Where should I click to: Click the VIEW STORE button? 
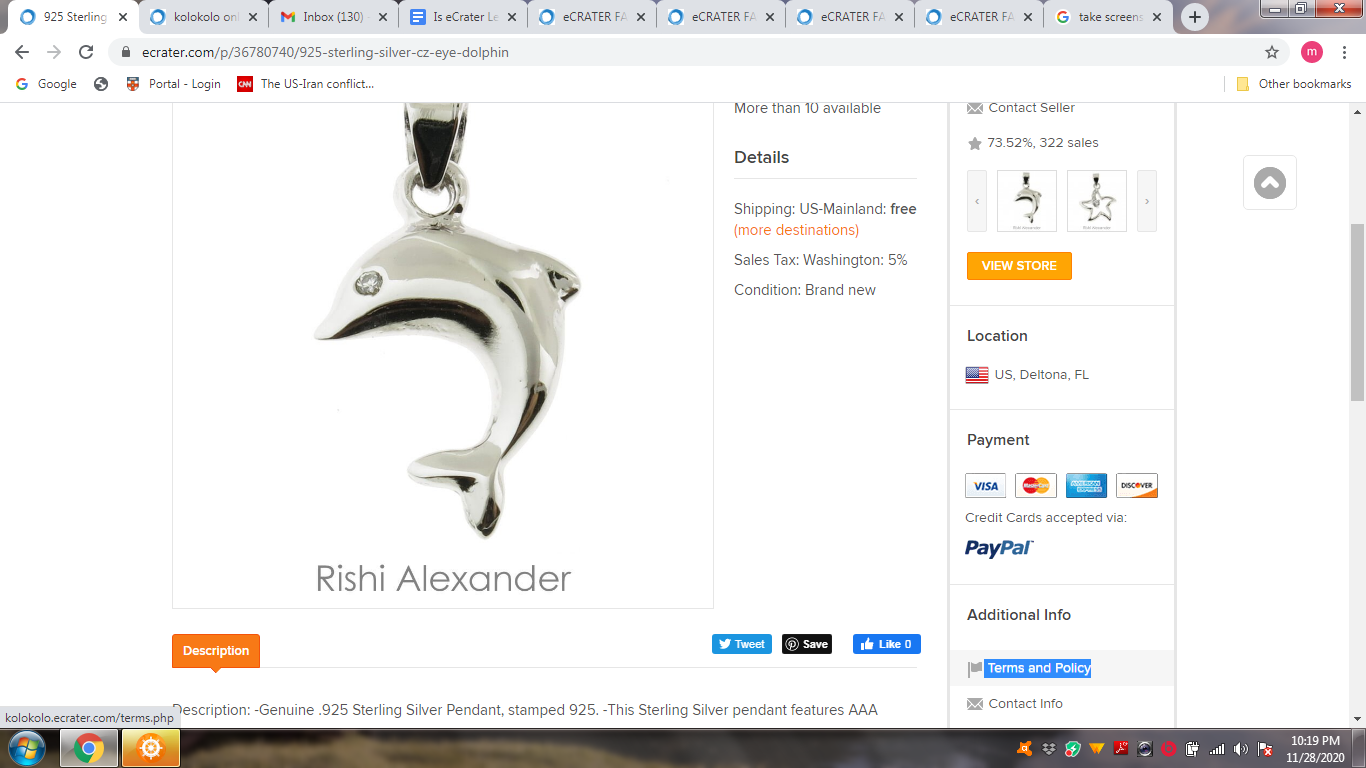(1019, 266)
